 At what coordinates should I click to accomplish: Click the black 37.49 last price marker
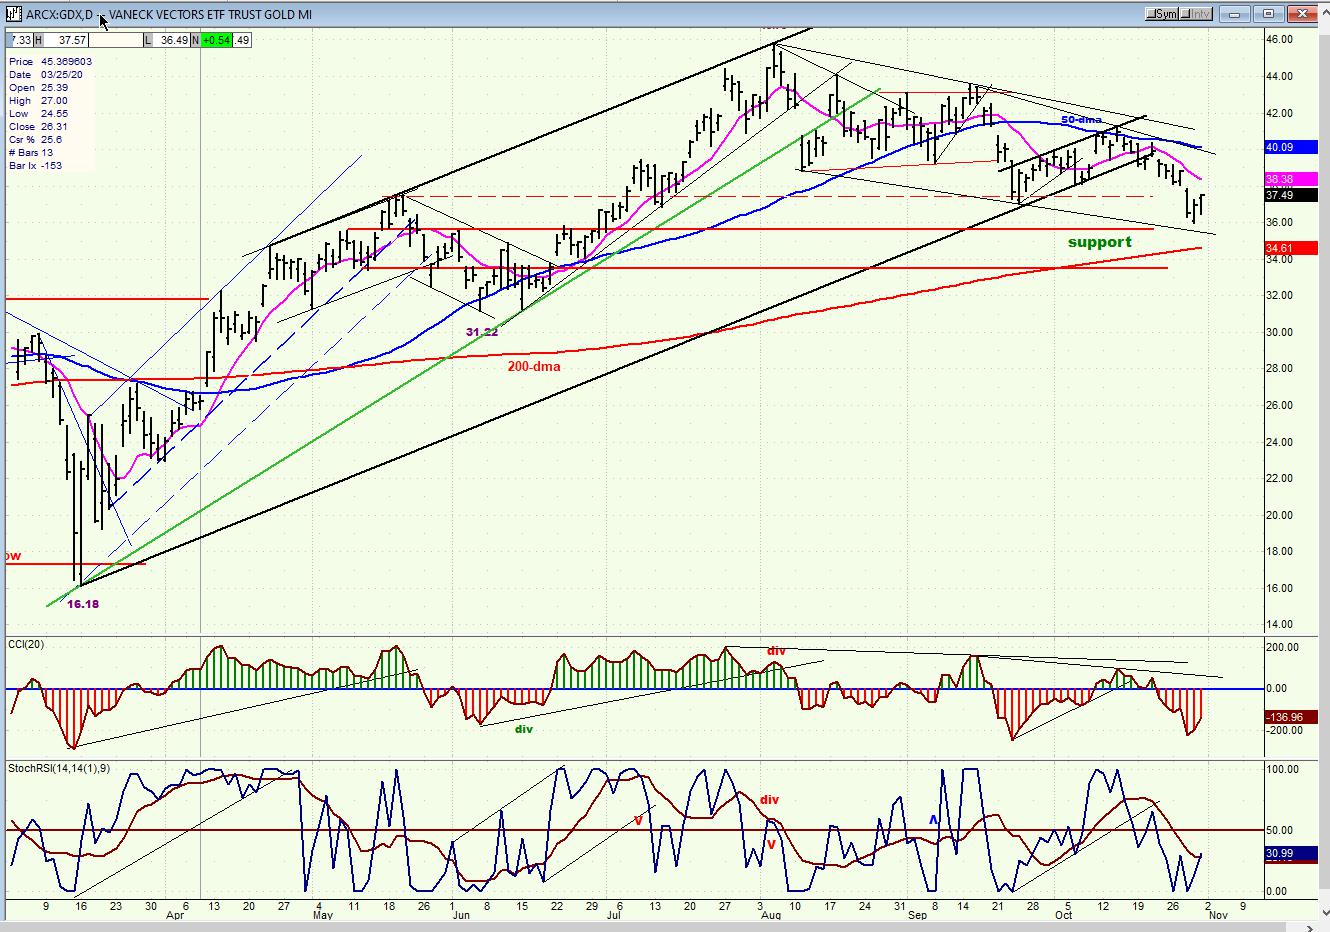(1279, 196)
